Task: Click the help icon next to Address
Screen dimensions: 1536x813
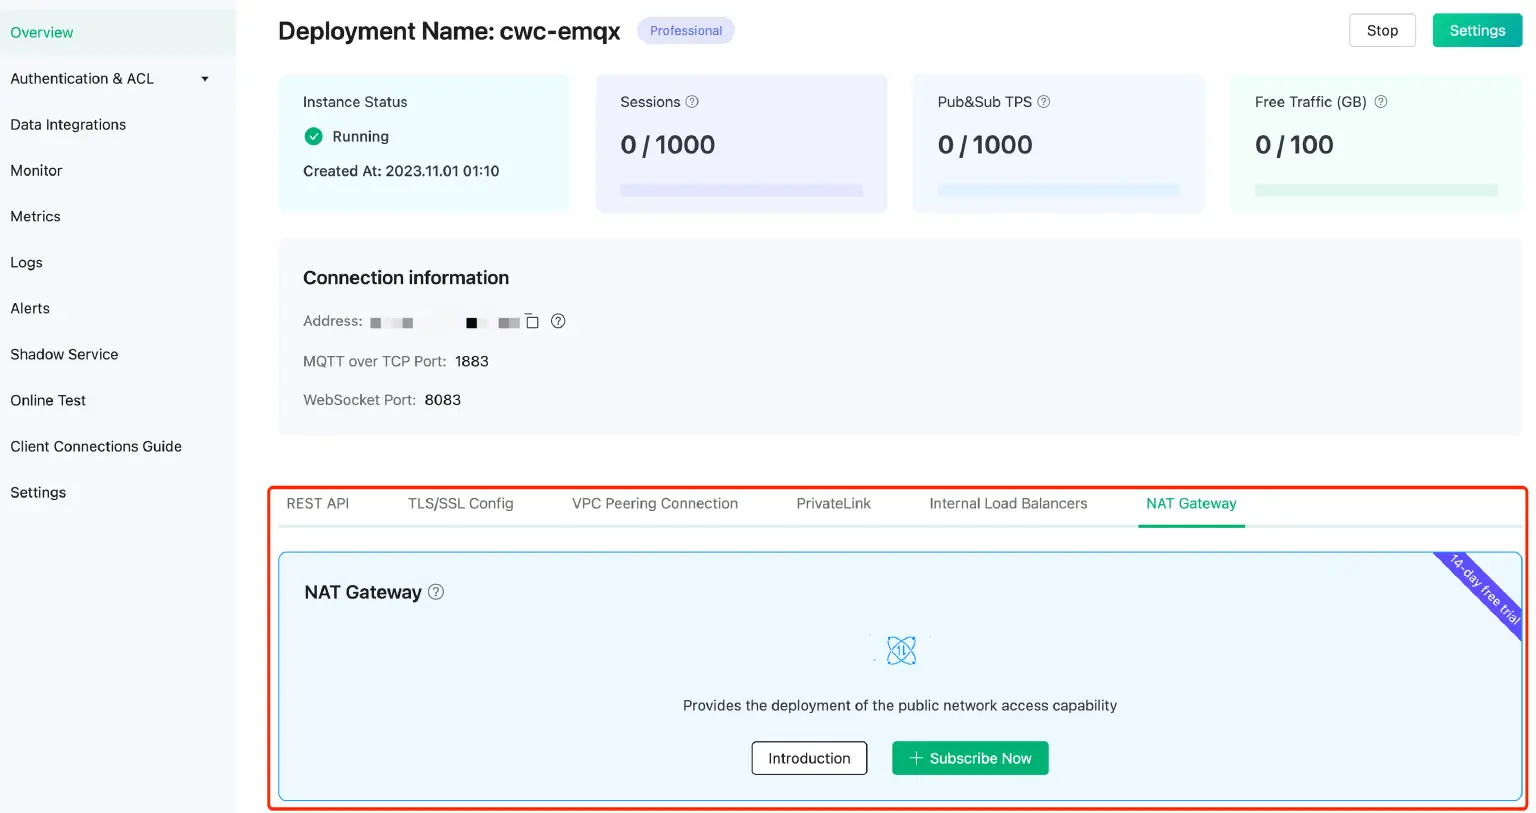Action: [558, 321]
